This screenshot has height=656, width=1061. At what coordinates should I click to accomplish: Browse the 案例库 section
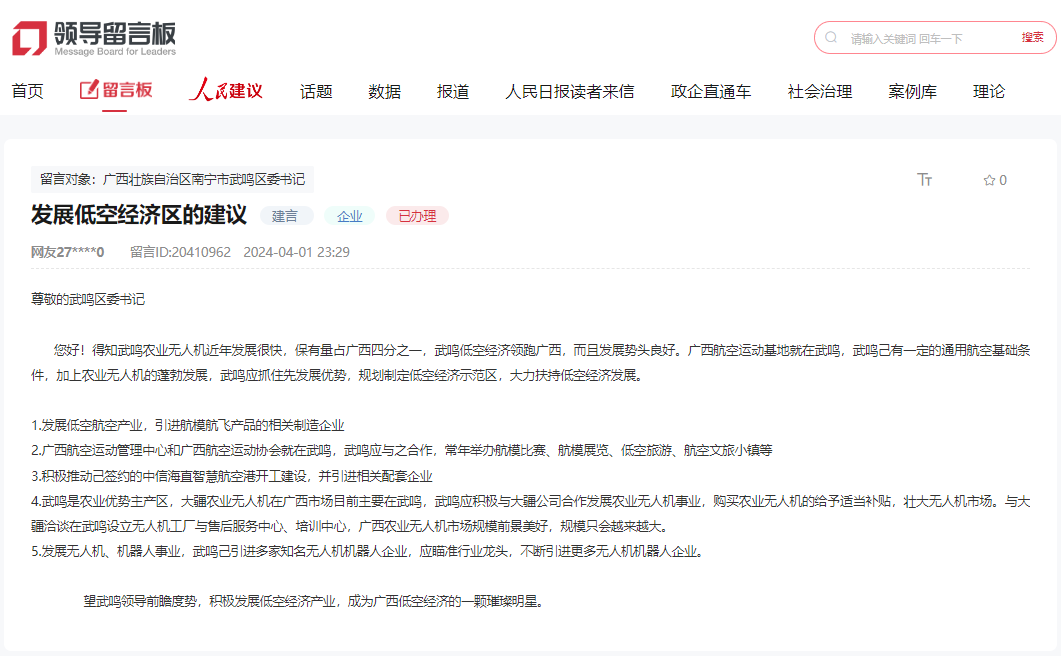[912, 90]
